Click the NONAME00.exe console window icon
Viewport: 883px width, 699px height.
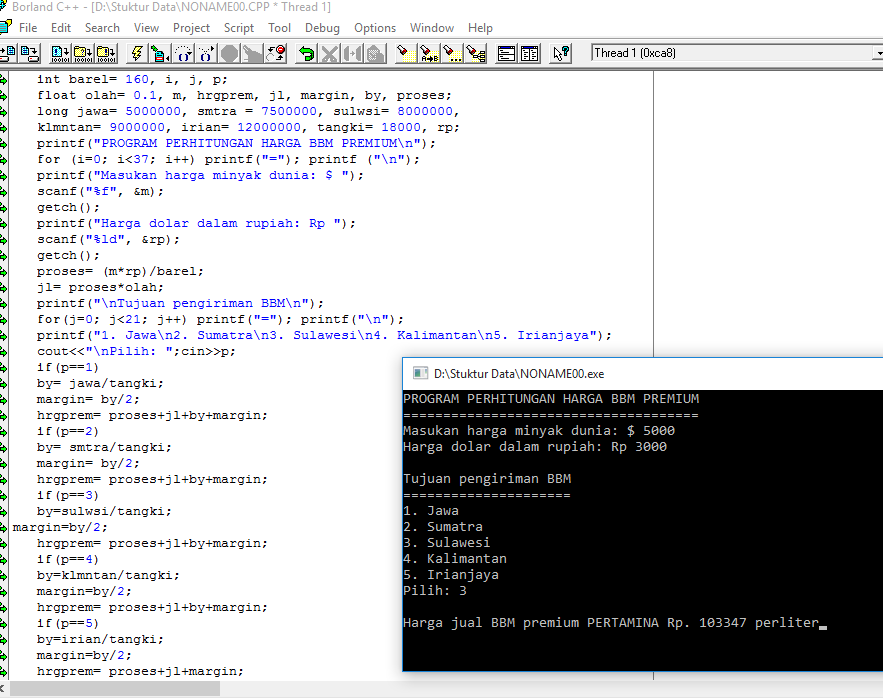420,373
